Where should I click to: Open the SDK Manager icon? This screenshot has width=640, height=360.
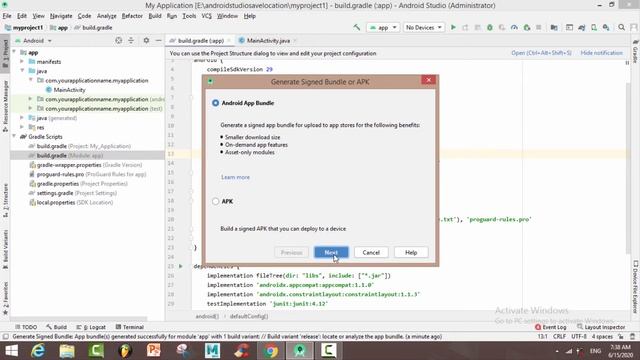click(x=606, y=27)
